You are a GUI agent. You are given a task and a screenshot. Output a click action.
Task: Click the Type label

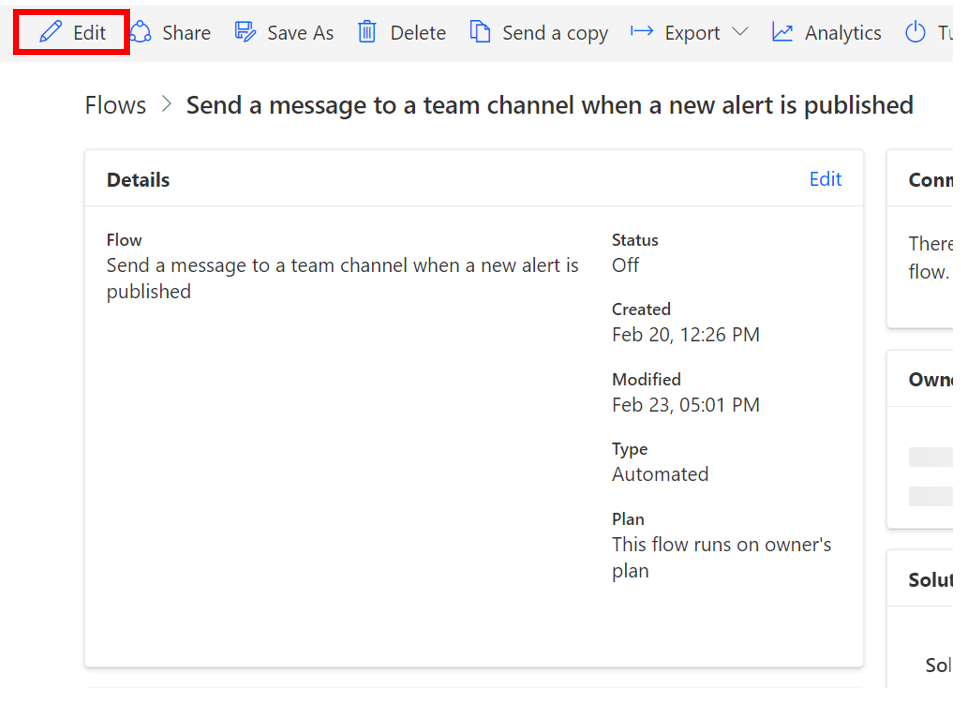pos(630,449)
